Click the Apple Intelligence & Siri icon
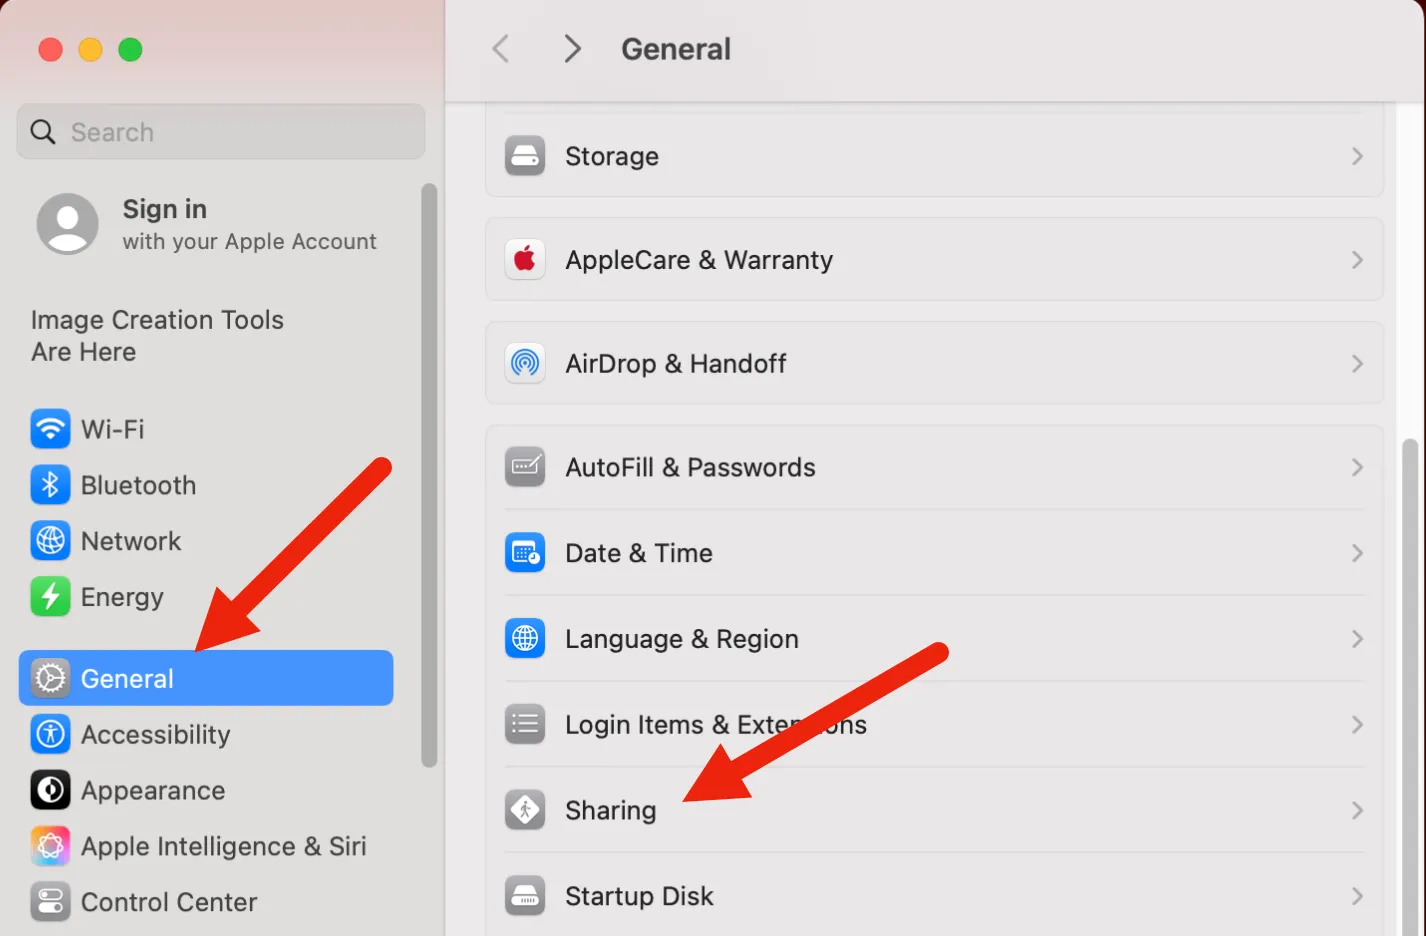The width and height of the screenshot is (1426, 936). pos(50,846)
